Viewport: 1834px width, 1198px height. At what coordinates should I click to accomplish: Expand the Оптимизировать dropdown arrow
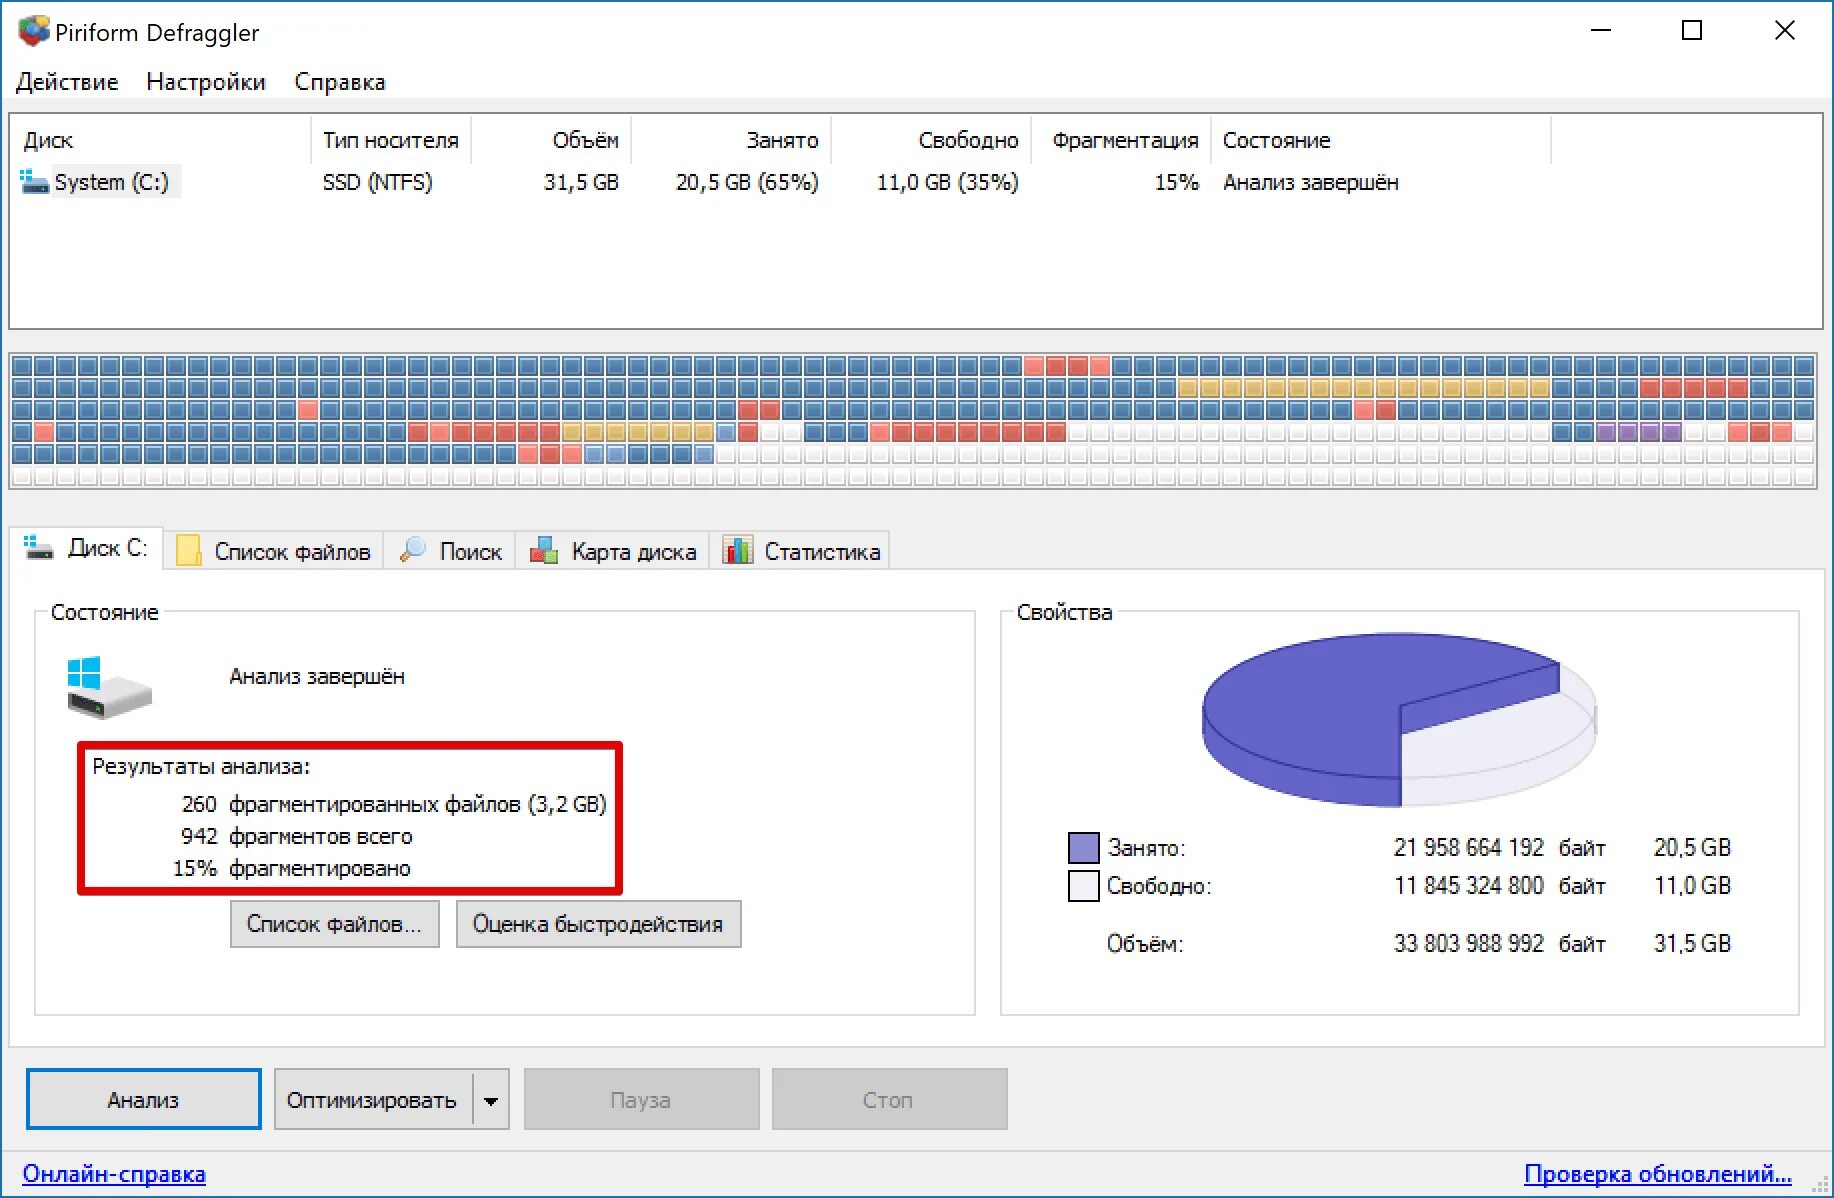(x=491, y=1100)
